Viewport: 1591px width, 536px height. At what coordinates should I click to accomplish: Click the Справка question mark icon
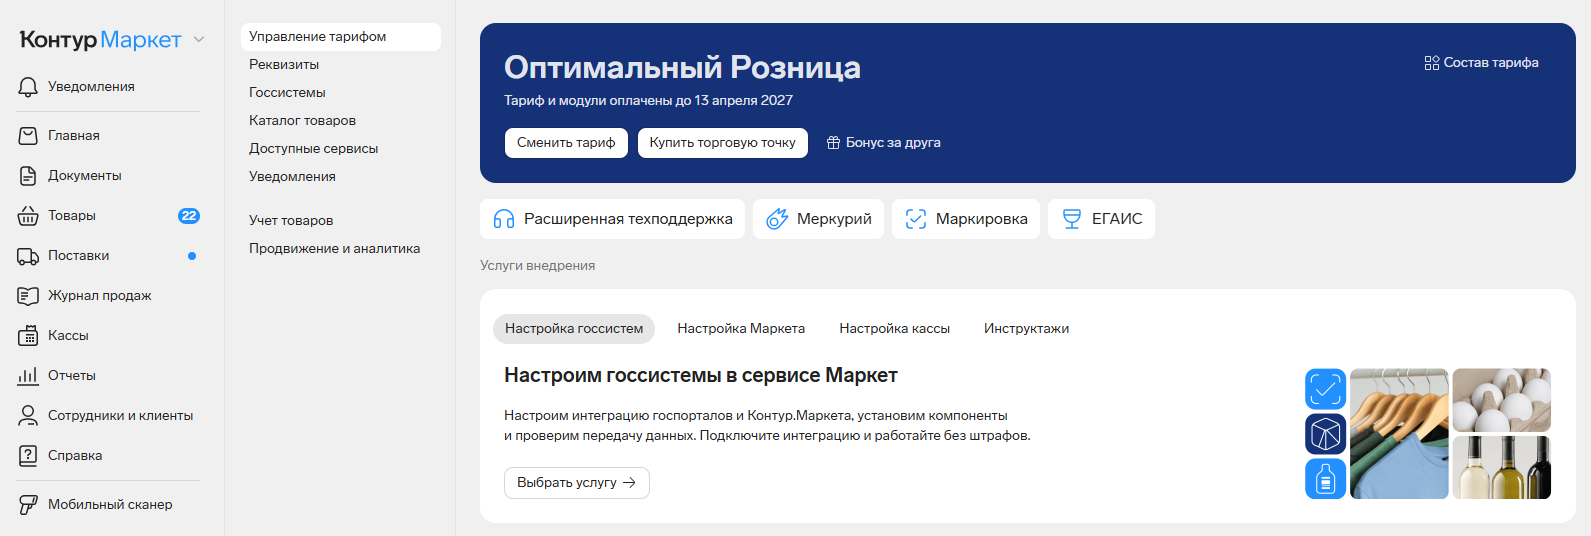pyautogui.click(x=28, y=456)
